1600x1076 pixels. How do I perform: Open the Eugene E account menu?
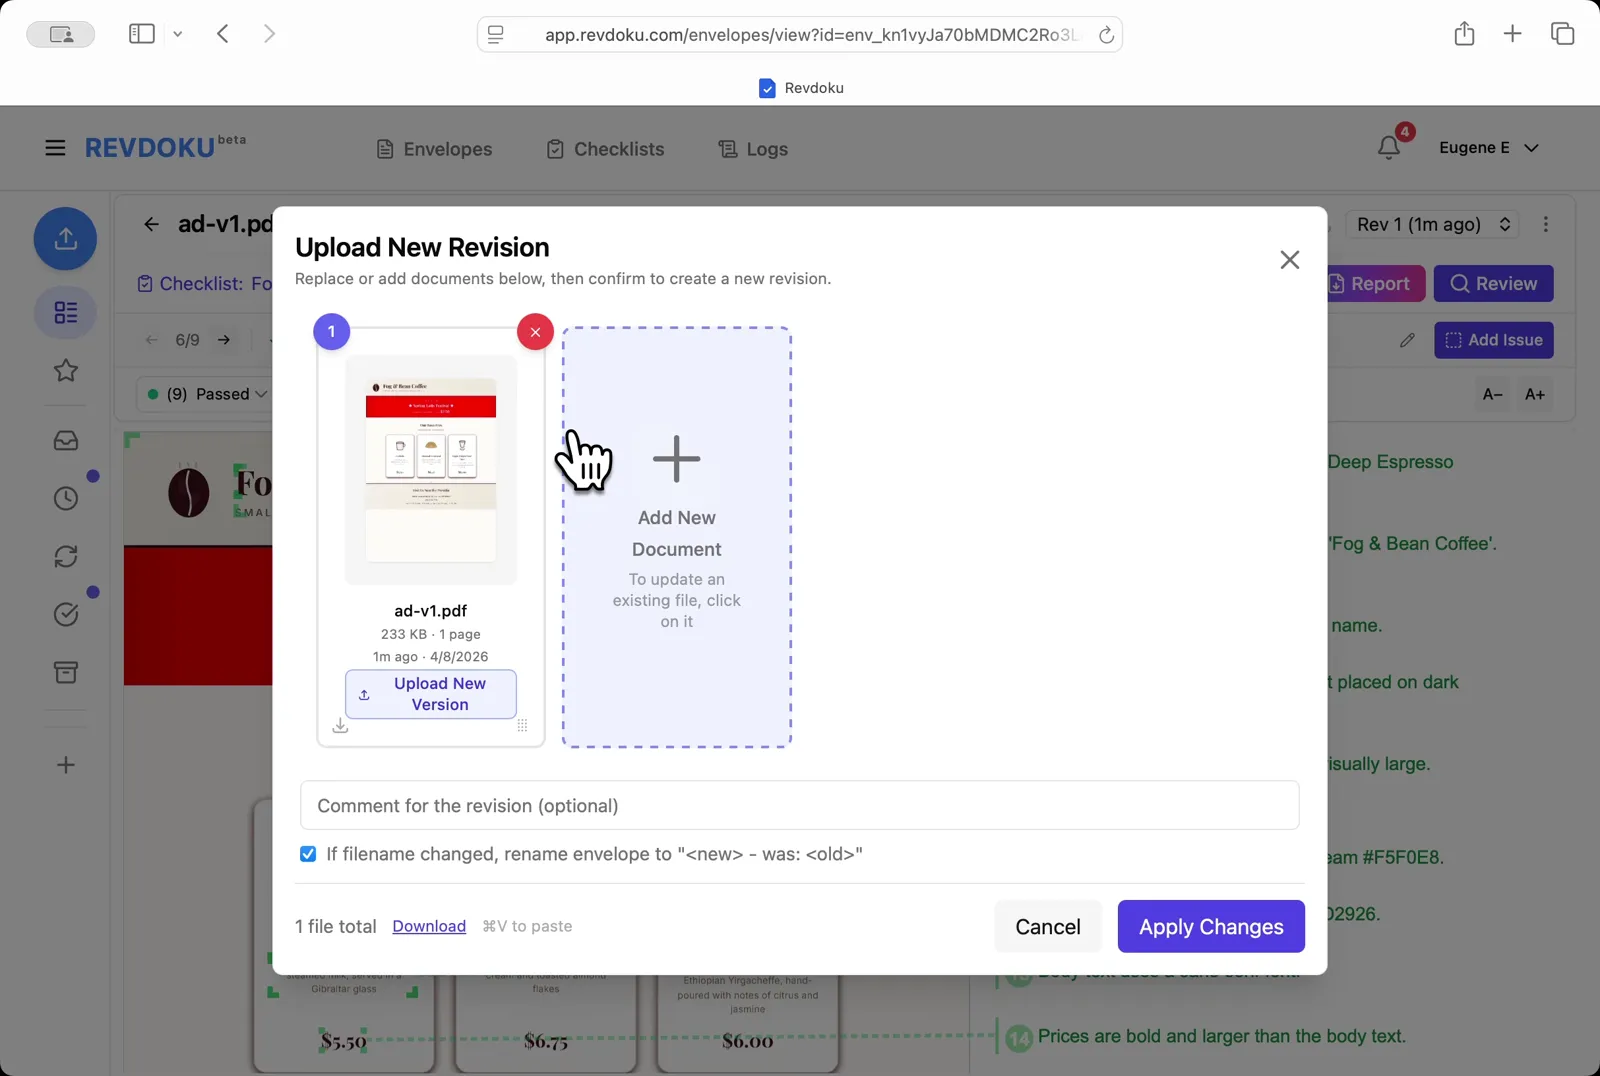[1489, 147]
